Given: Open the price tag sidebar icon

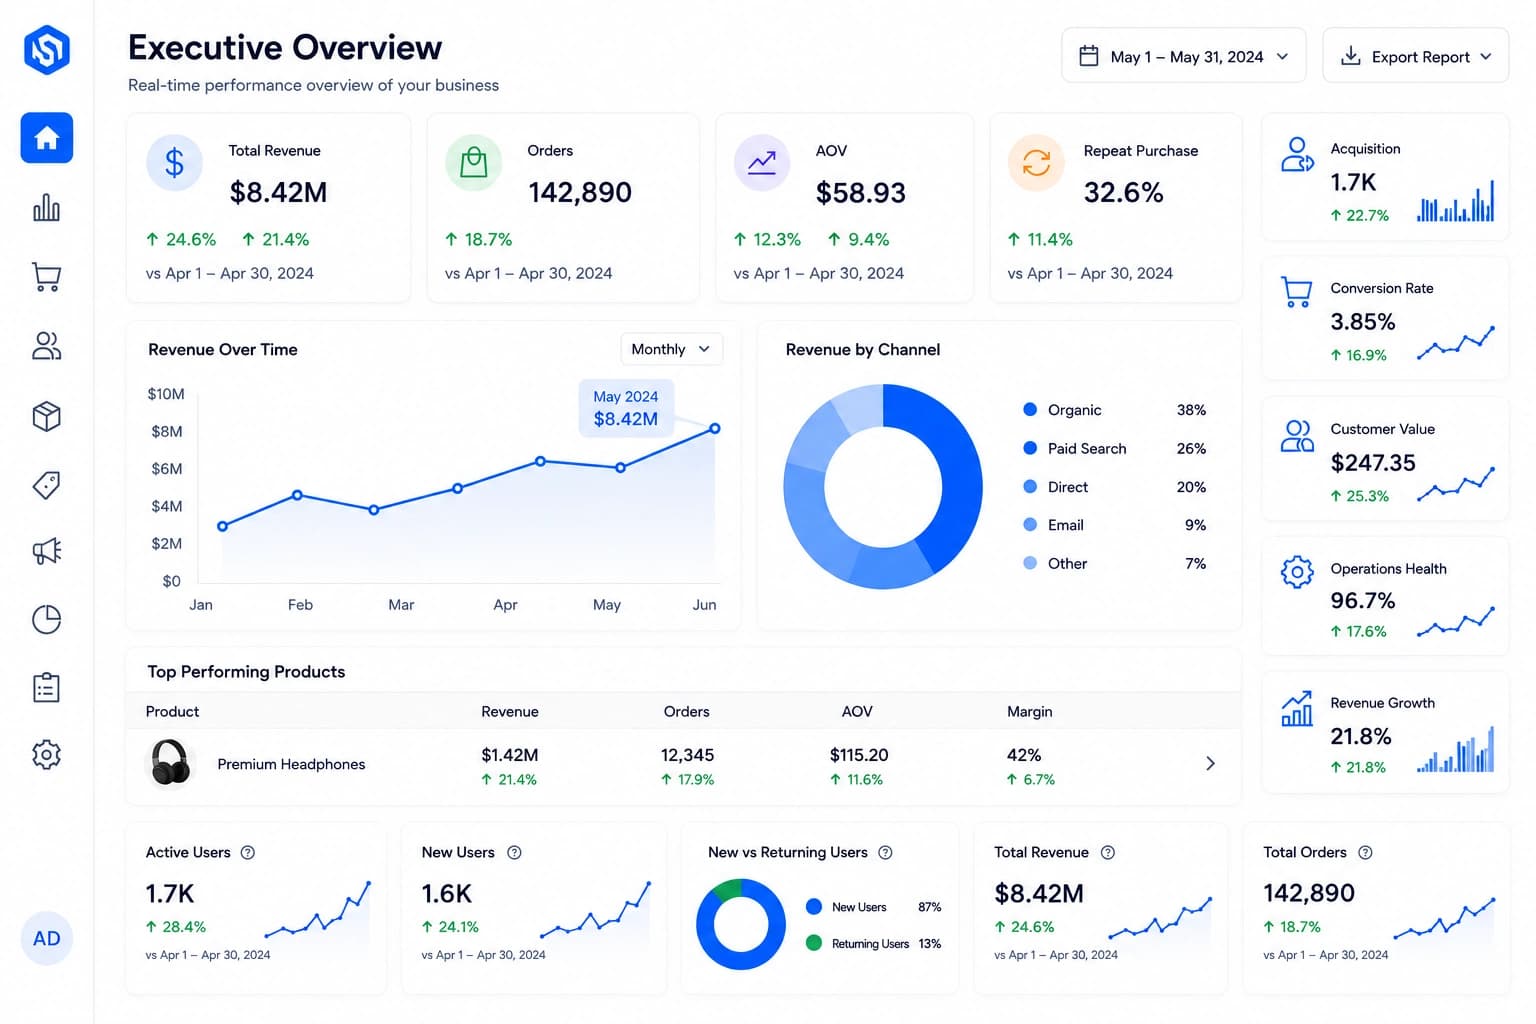Looking at the screenshot, I should [x=47, y=485].
